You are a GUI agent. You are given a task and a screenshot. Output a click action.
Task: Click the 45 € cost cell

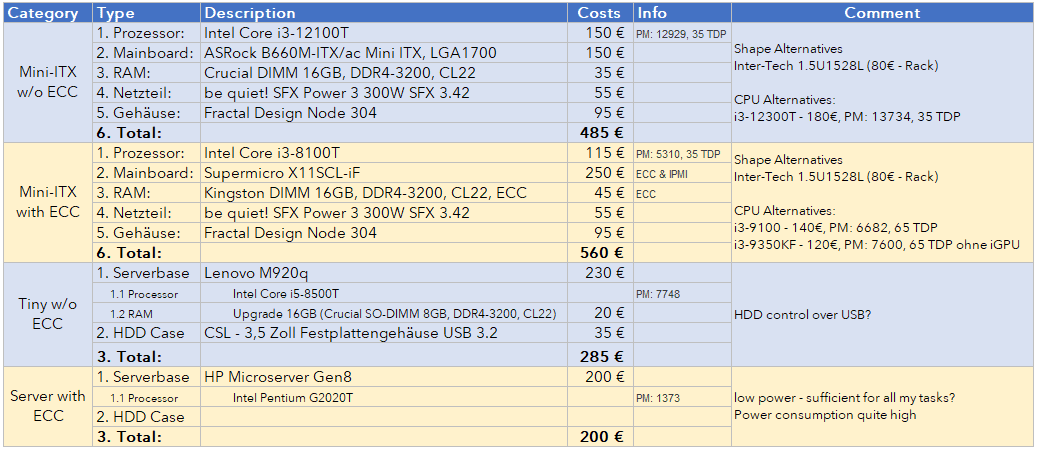tap(600, 193)
